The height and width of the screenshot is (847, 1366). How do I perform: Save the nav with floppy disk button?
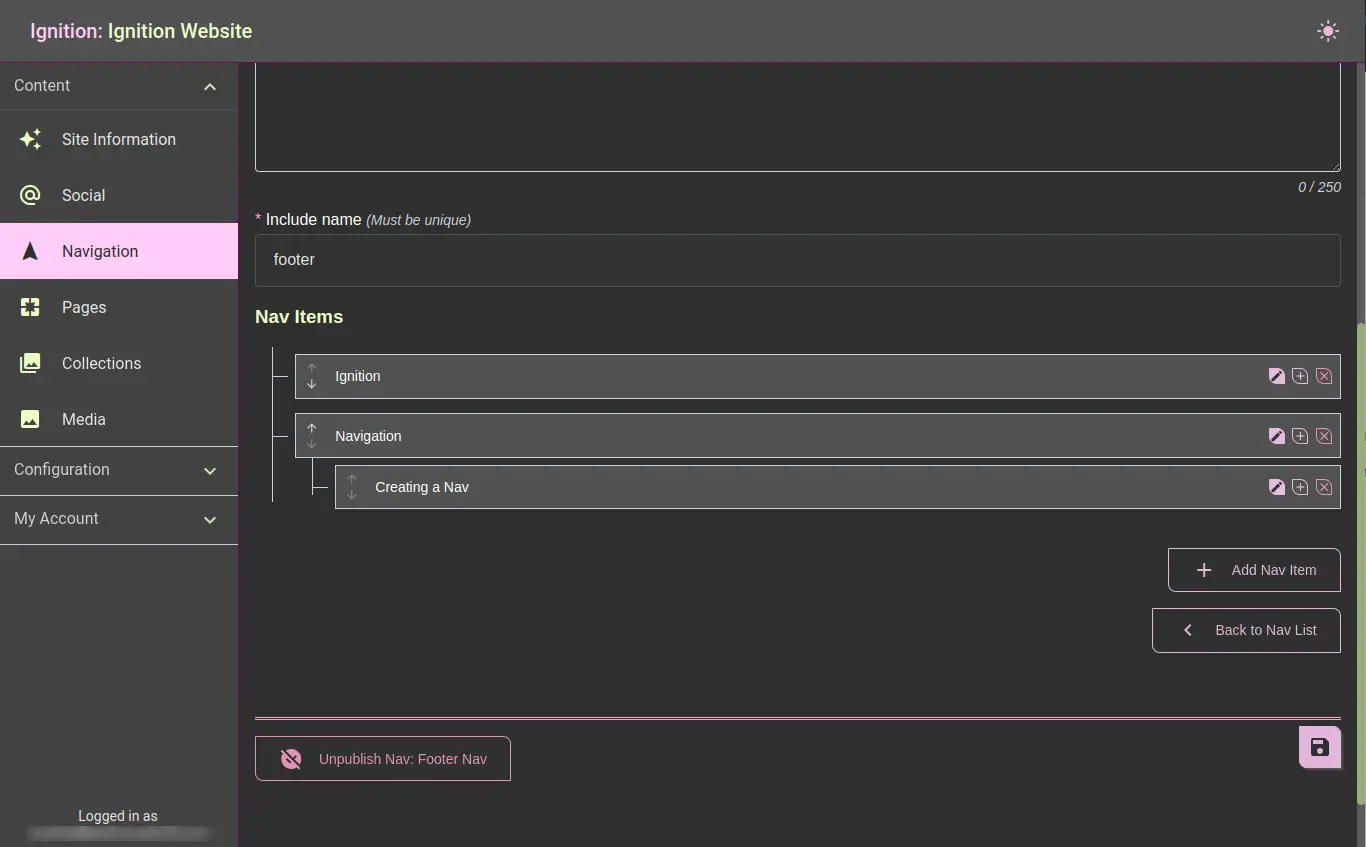(1320, 747)
